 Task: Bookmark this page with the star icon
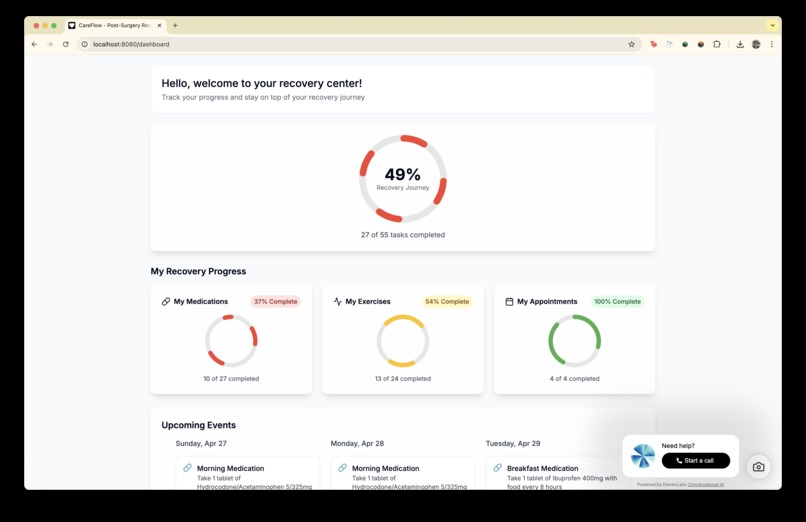[631, 44]
